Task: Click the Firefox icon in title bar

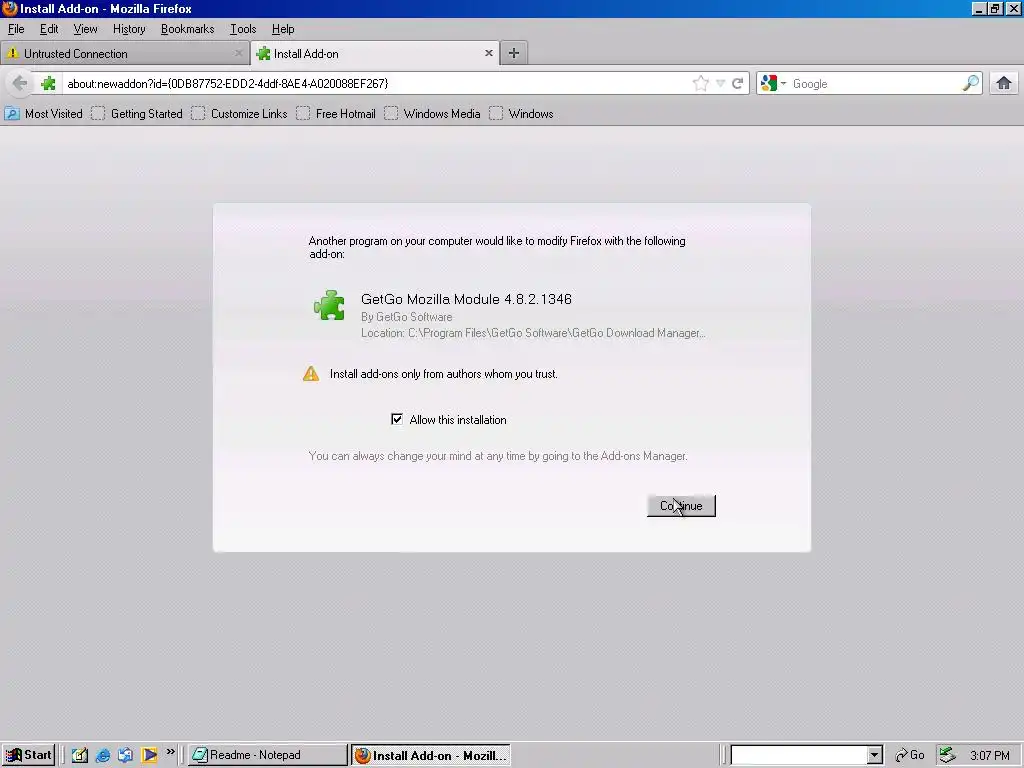Action: pos(9,8)
